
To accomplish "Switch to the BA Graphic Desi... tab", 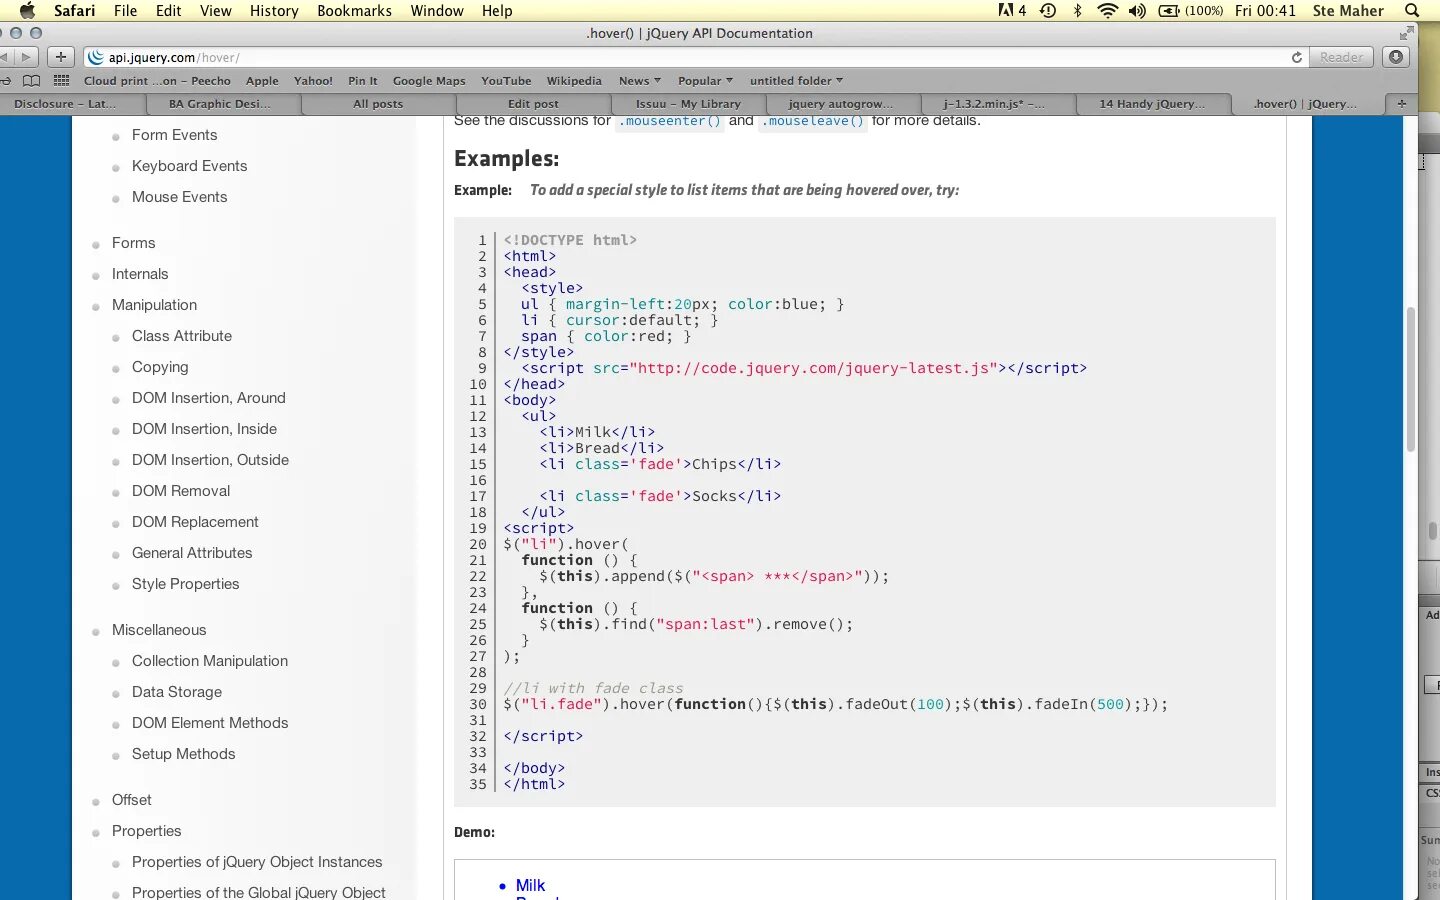I will coord(223,103).
